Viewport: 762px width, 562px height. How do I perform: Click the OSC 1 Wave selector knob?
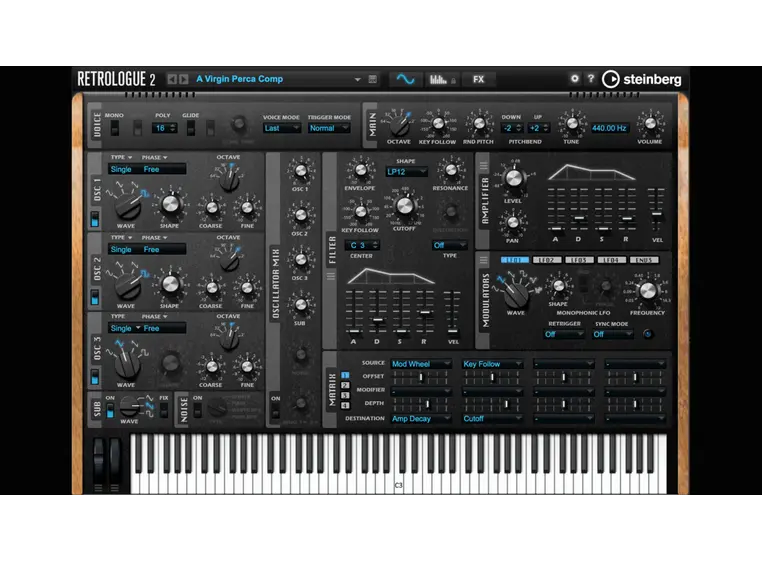(x=127, y=206)
